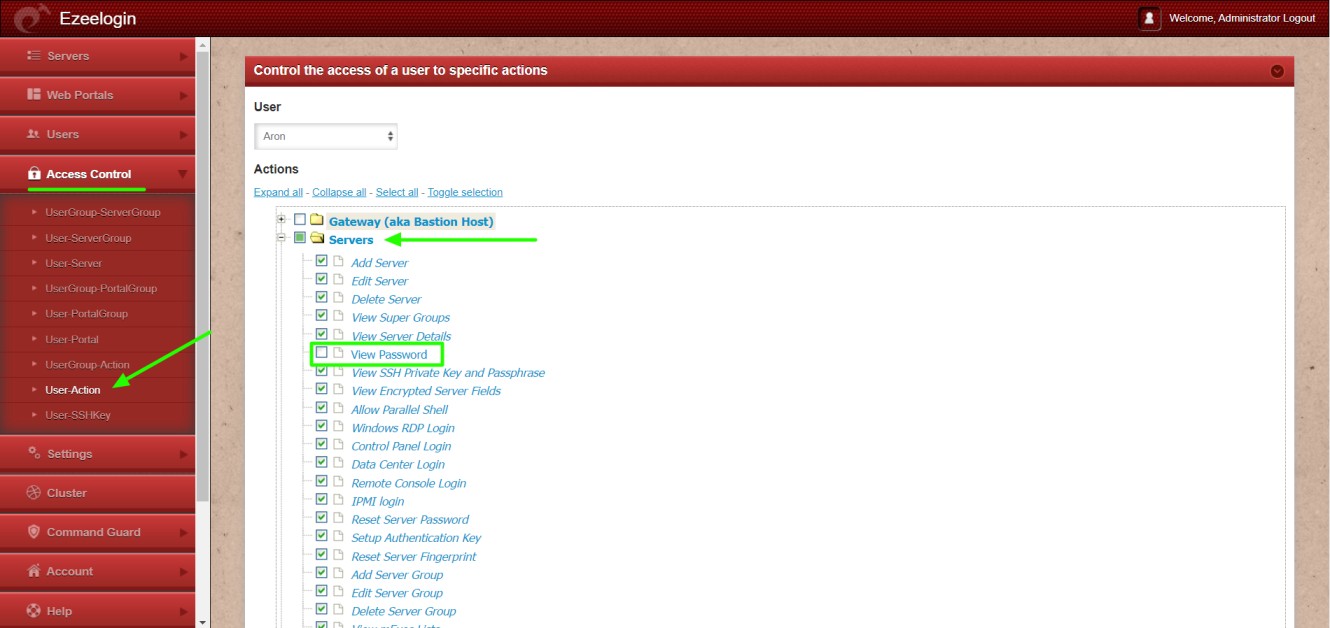The width and height of the screenshot is (1330, 628).
Task: Collapse the panel with round header button
Action: click(1277, 71)
